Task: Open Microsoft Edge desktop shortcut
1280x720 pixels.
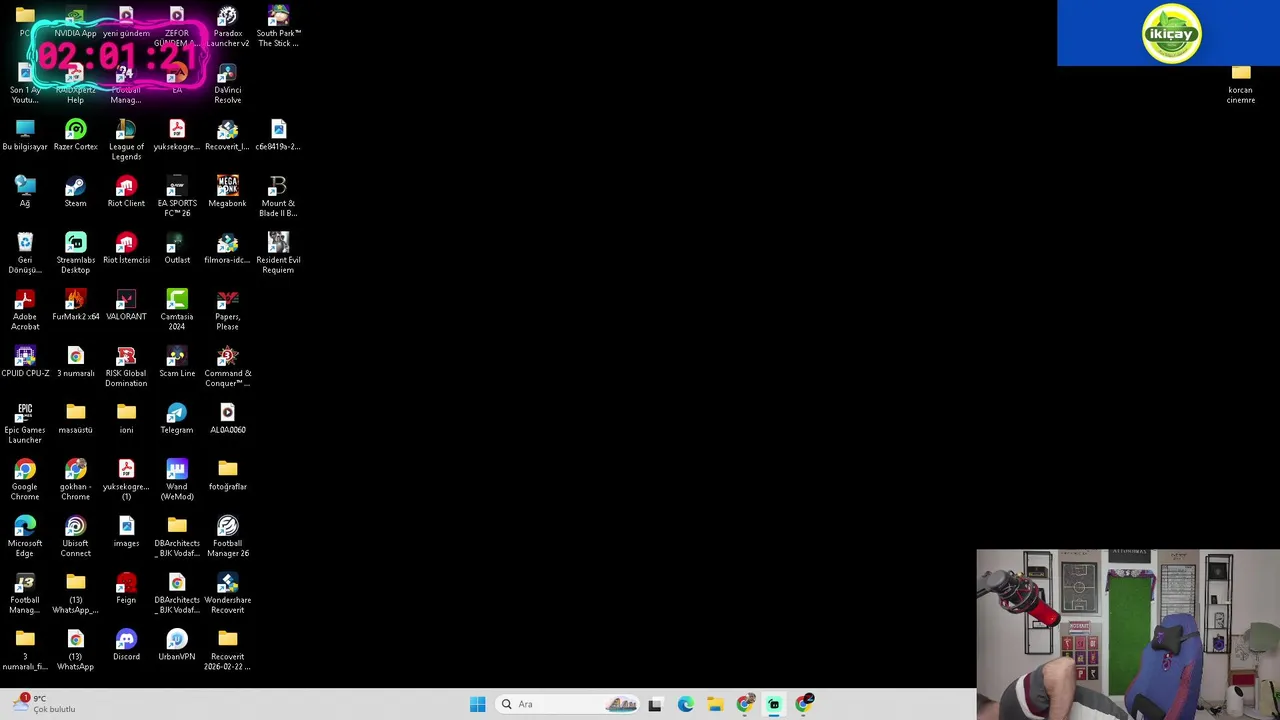Action: tap(25, 537)
